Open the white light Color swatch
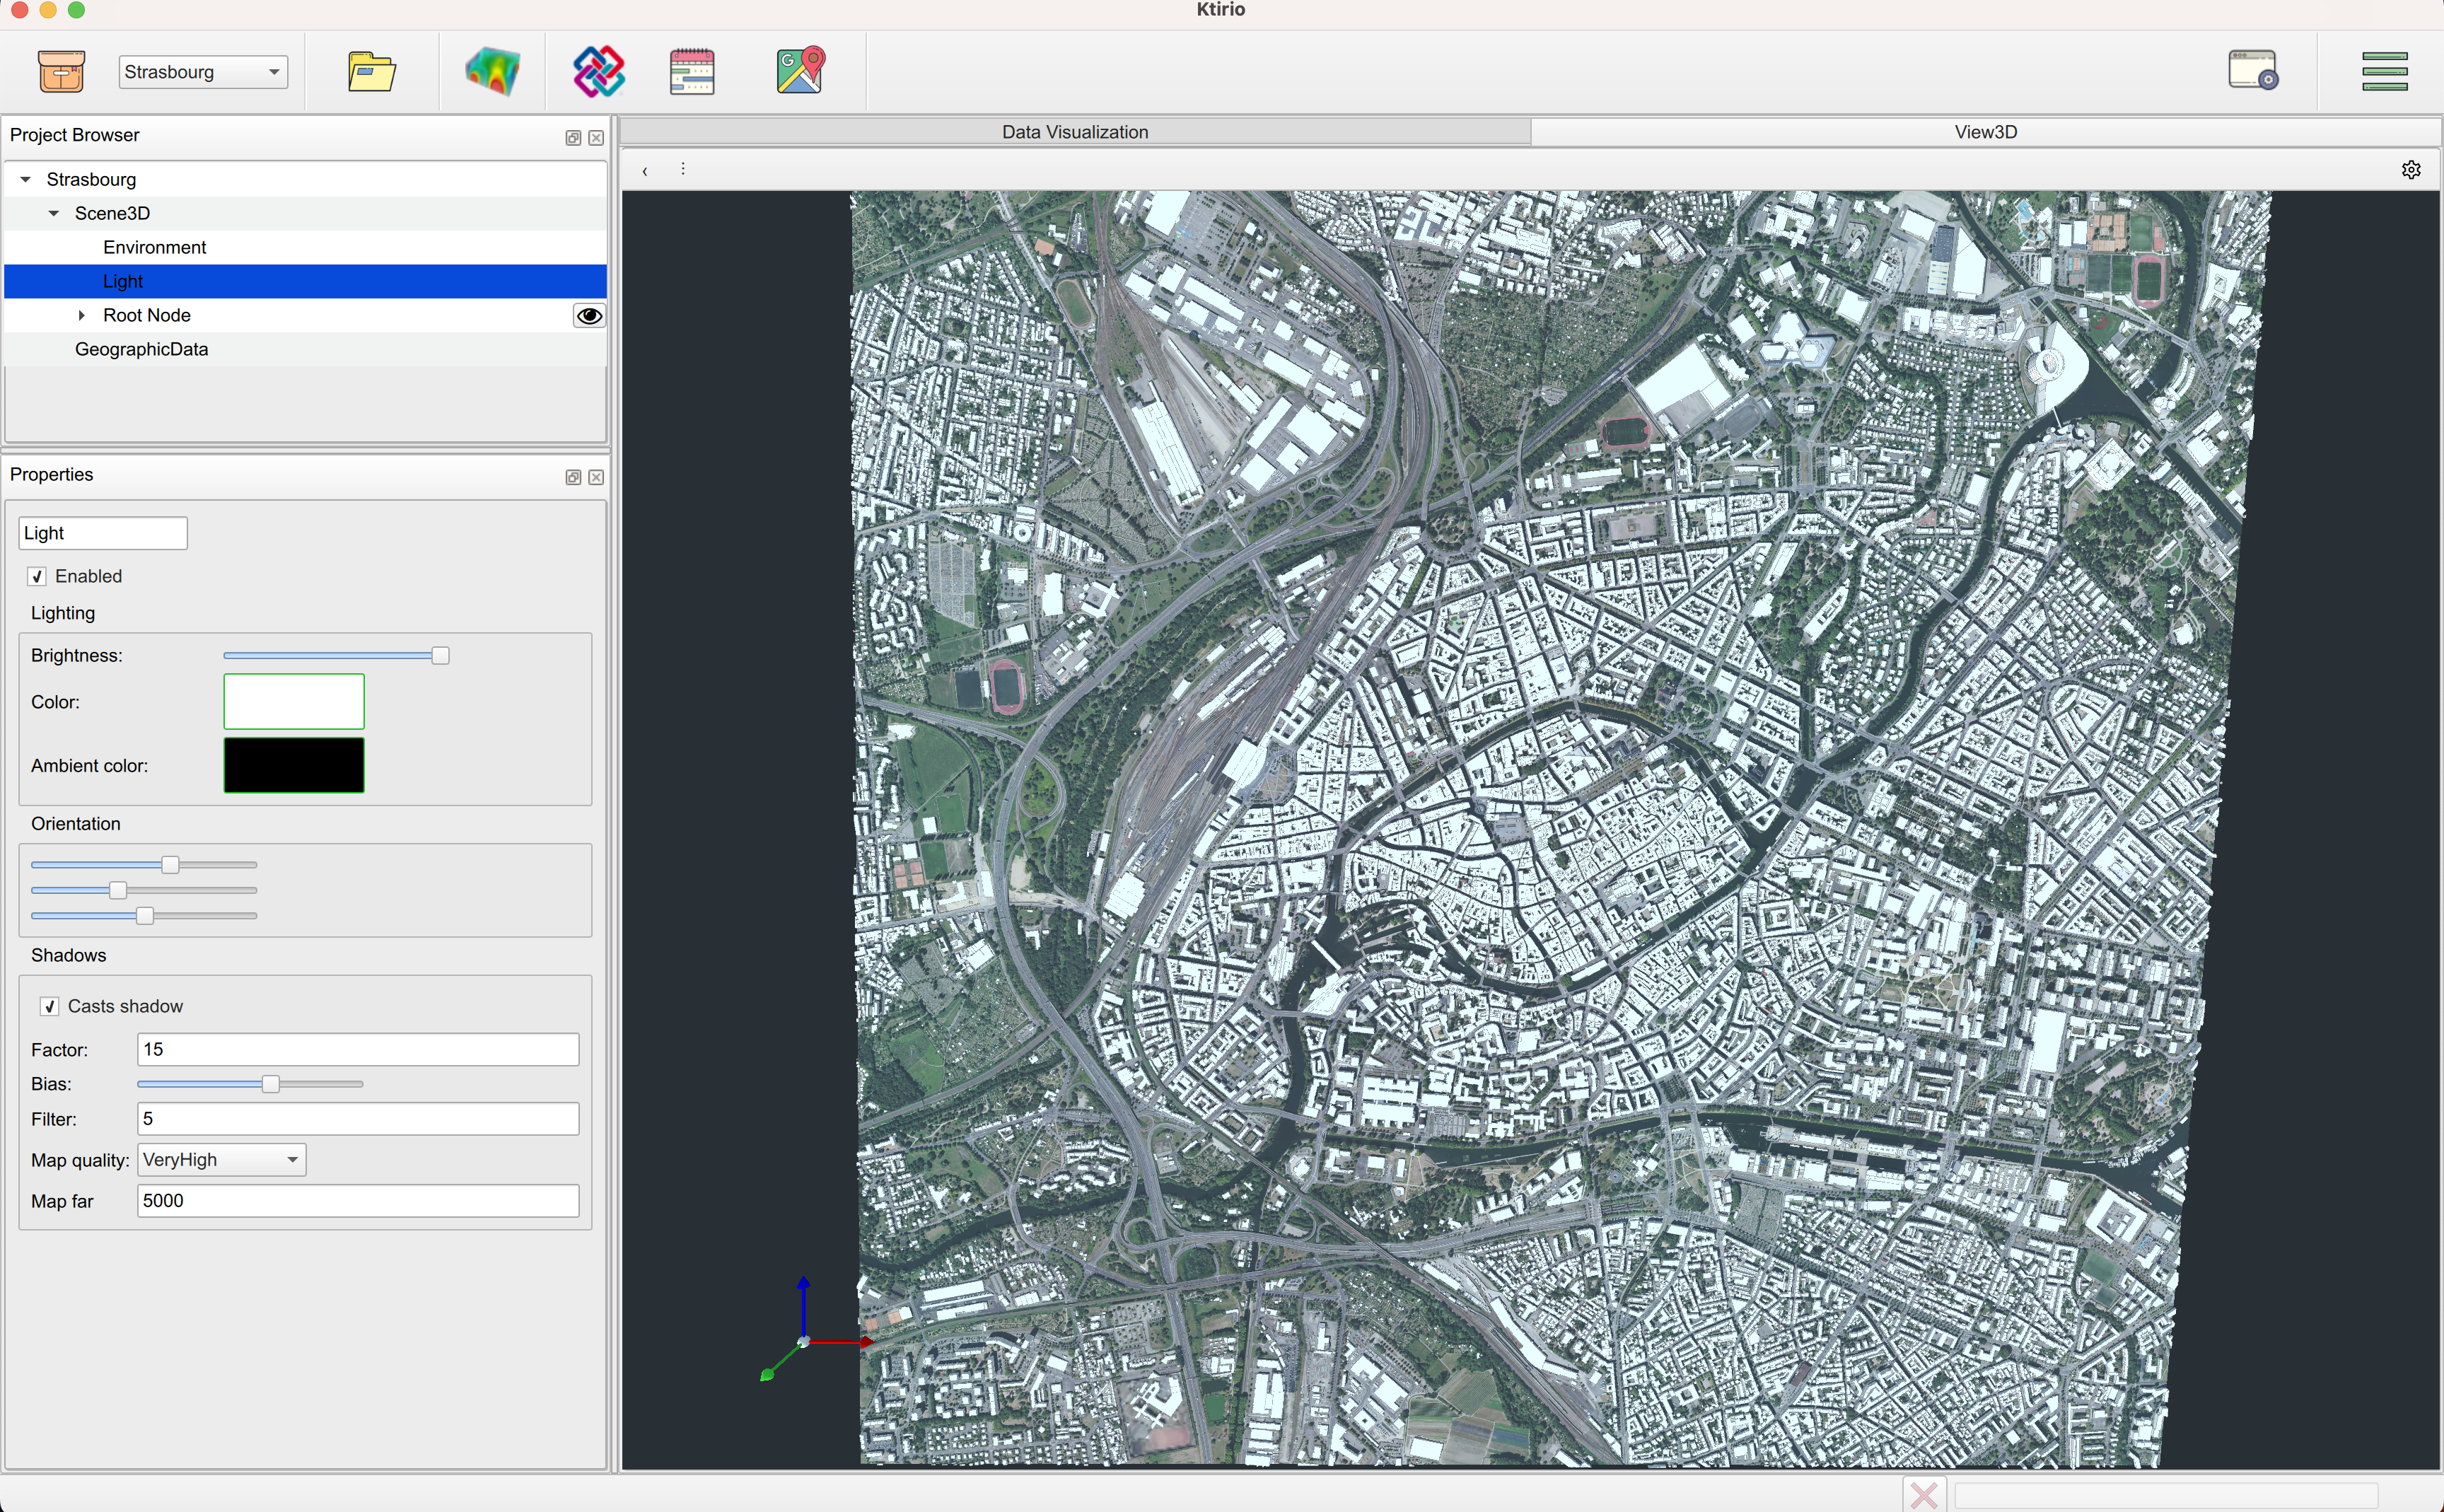 point(294,702)
